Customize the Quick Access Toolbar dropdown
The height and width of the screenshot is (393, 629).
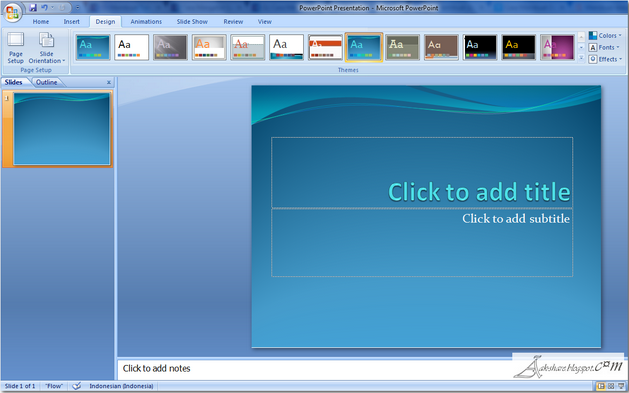pos(77,8)
